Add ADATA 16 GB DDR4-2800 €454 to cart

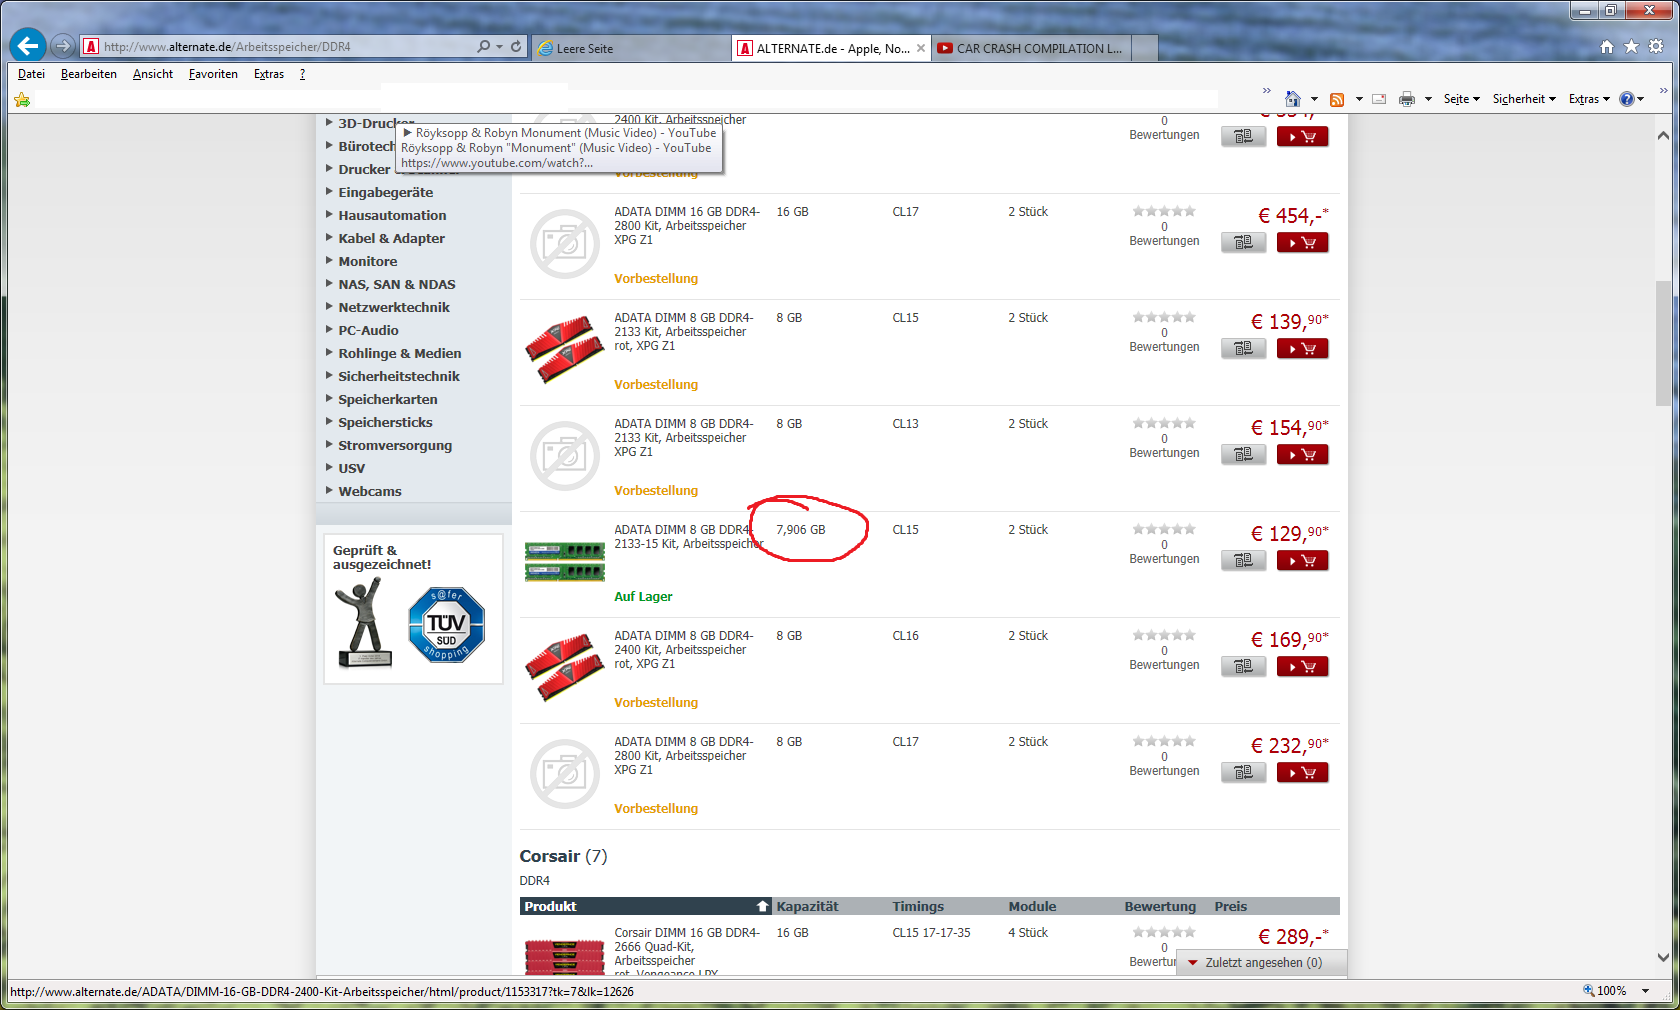coord(1302,243)
